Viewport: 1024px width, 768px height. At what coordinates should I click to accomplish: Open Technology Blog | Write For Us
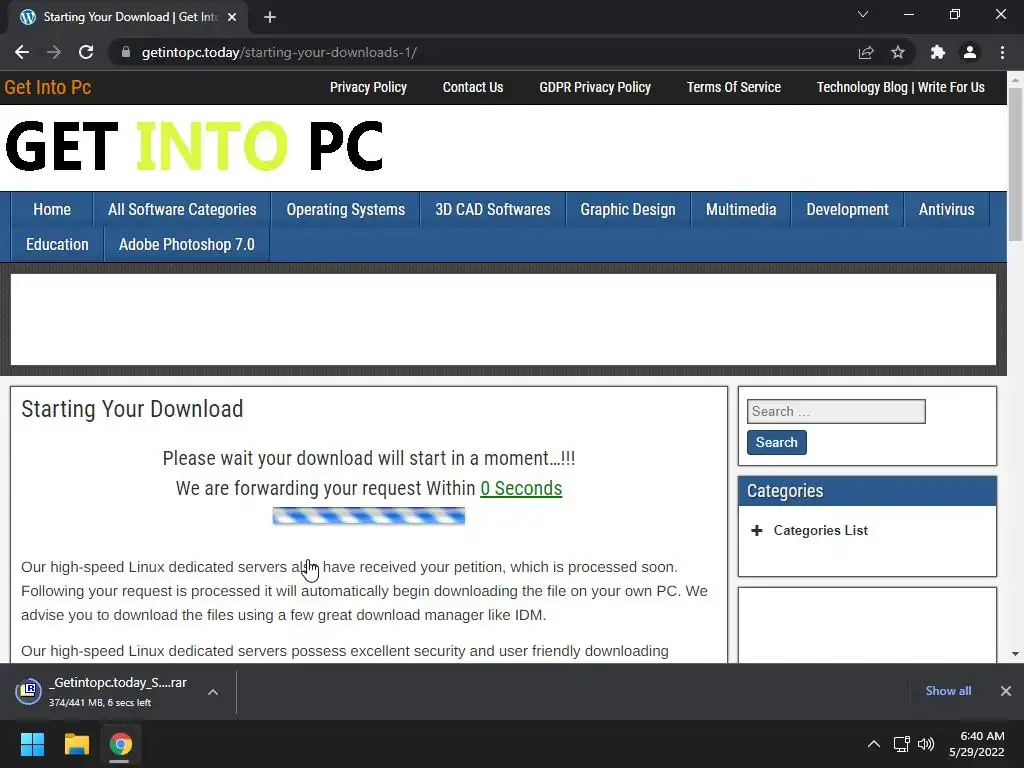click(901, 87)
